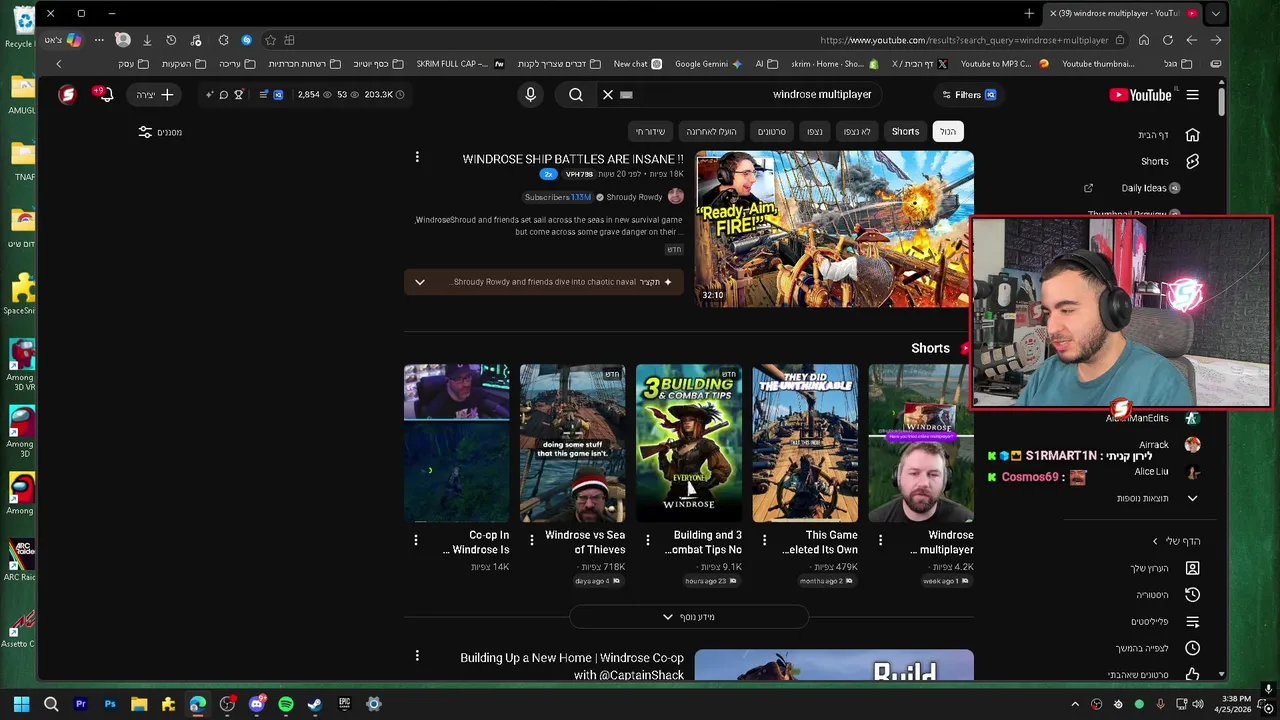The height and width of the screenshot is (720, 1280).
Task: Click the create (יצירה) button
Action: point(156,95)
